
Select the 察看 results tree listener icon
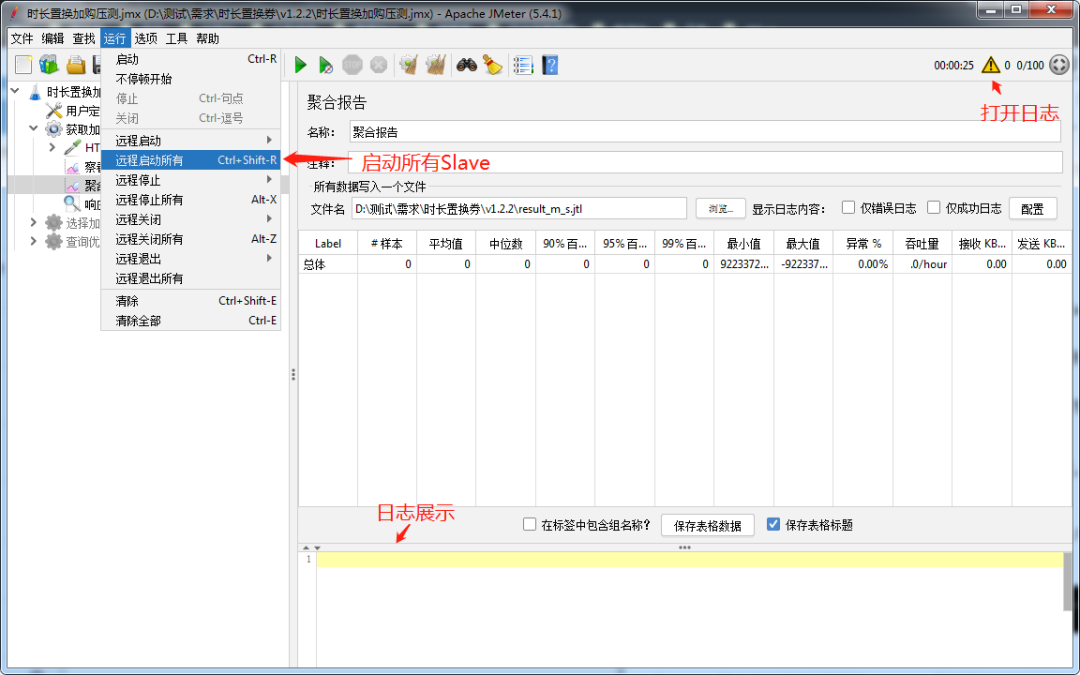pyautogui.click(x=72, y=166)
